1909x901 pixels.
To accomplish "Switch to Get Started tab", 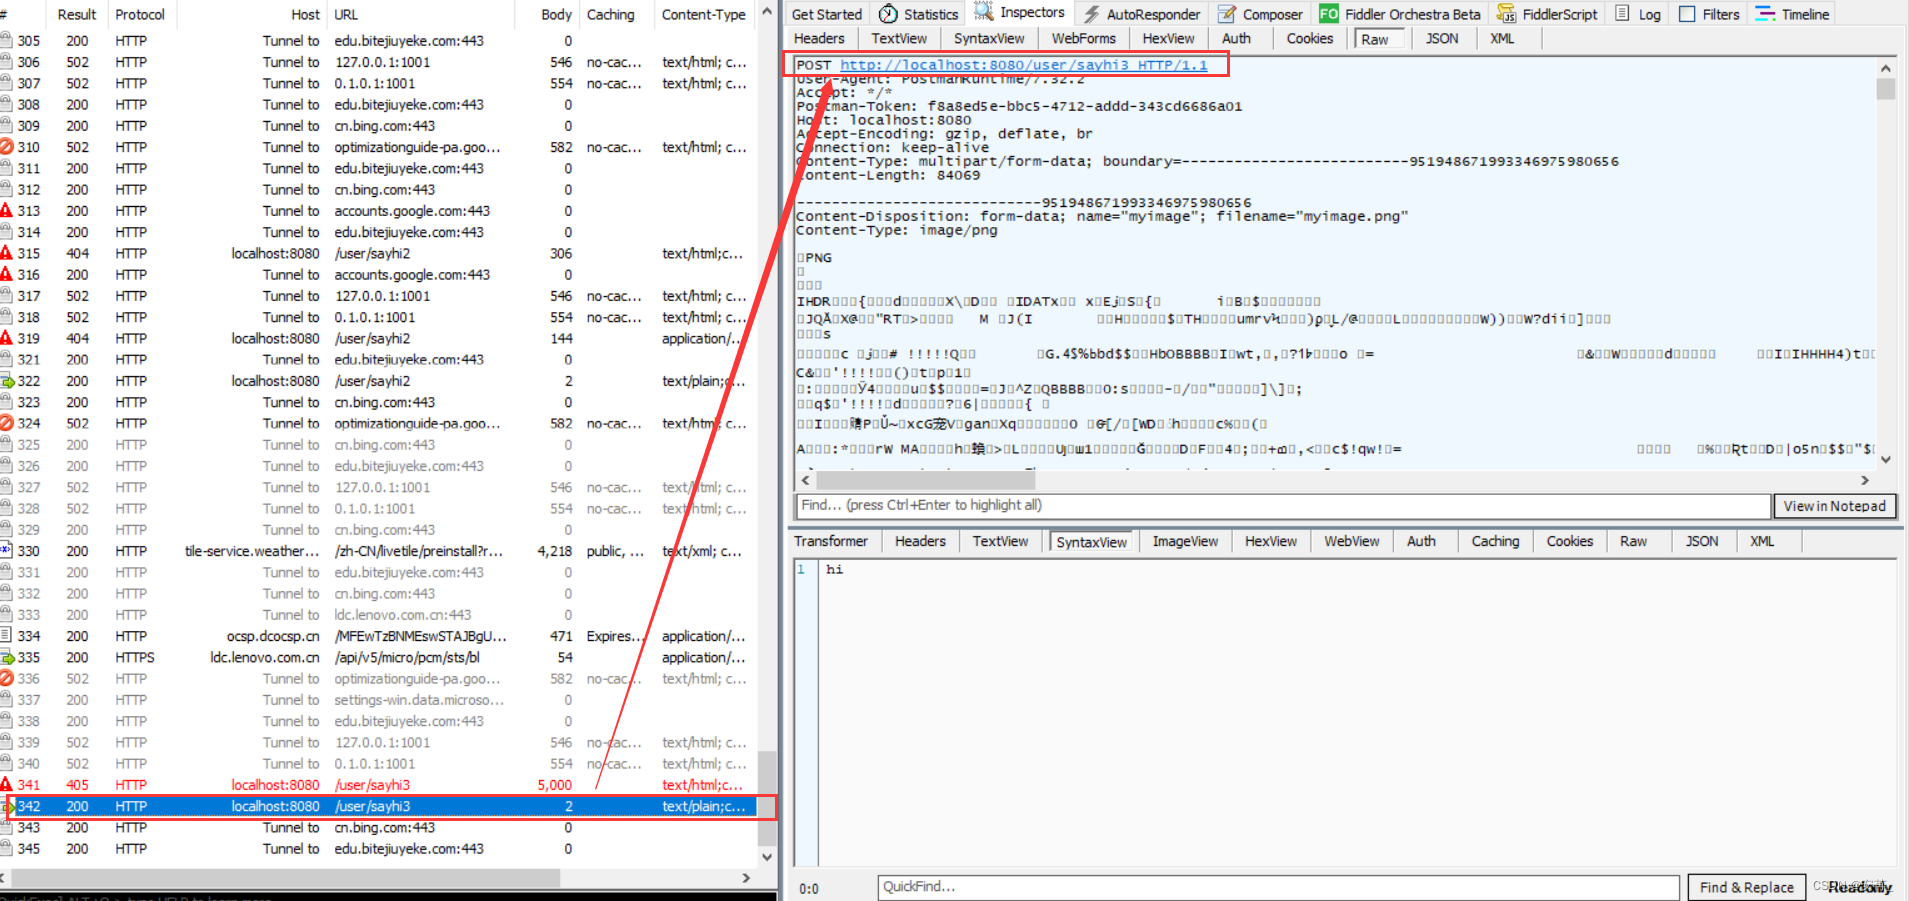I will click(x=826, y=14).
